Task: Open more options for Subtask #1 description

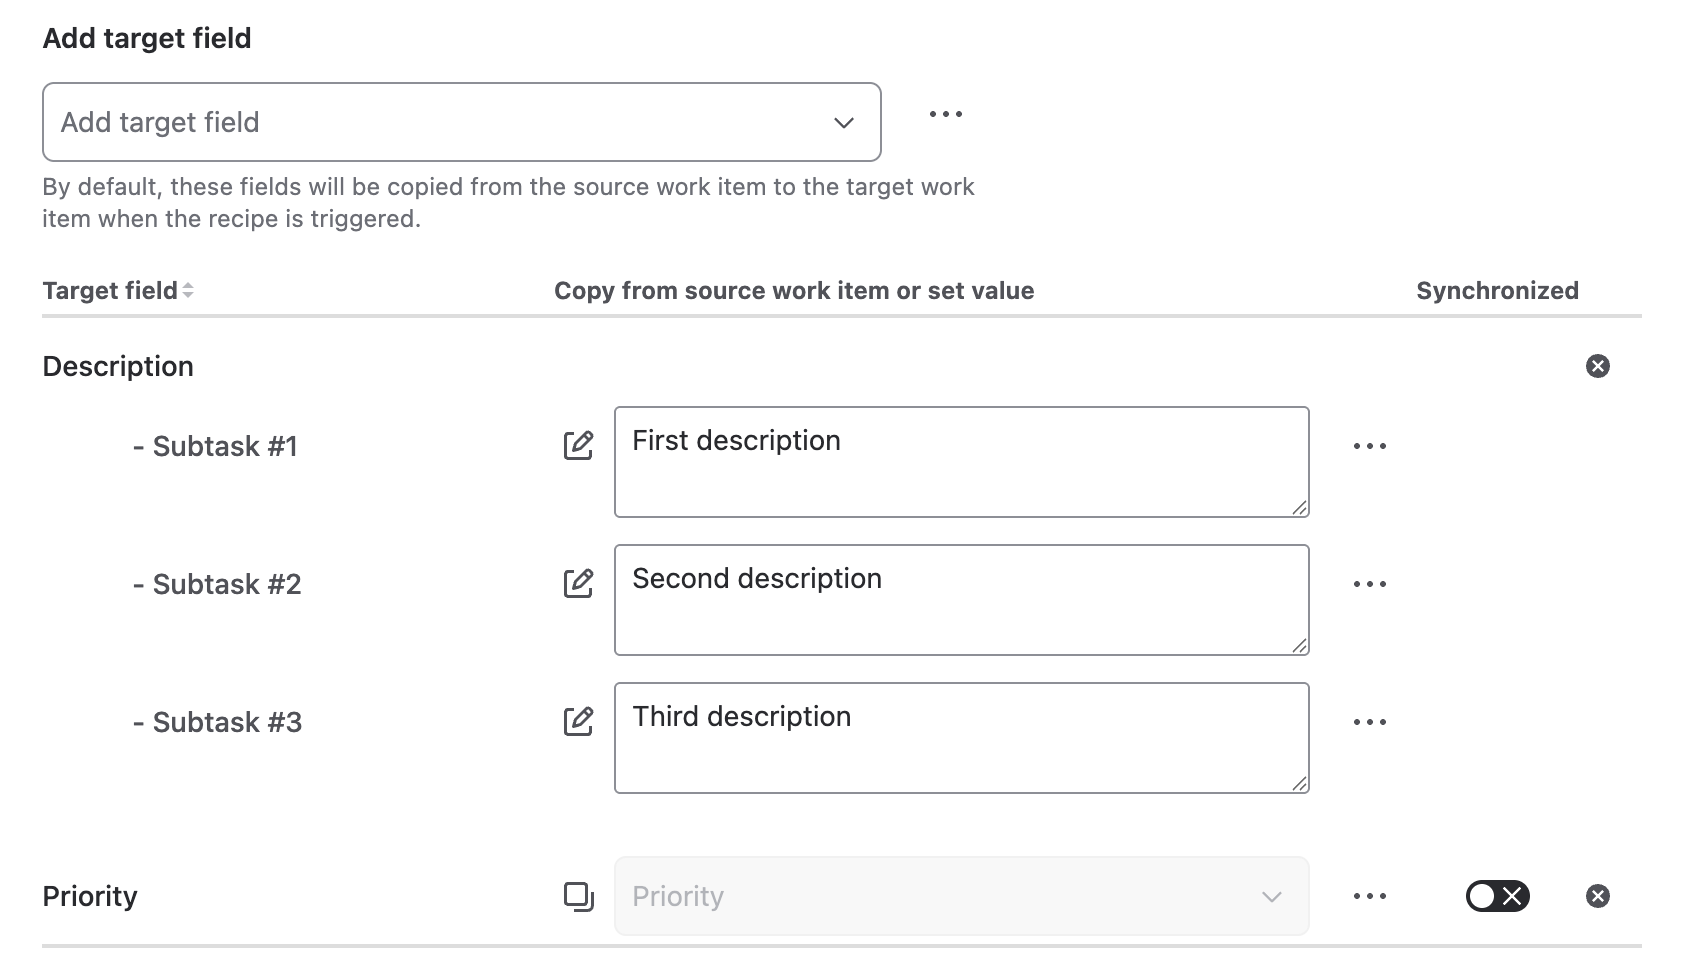Action: 1369,446
